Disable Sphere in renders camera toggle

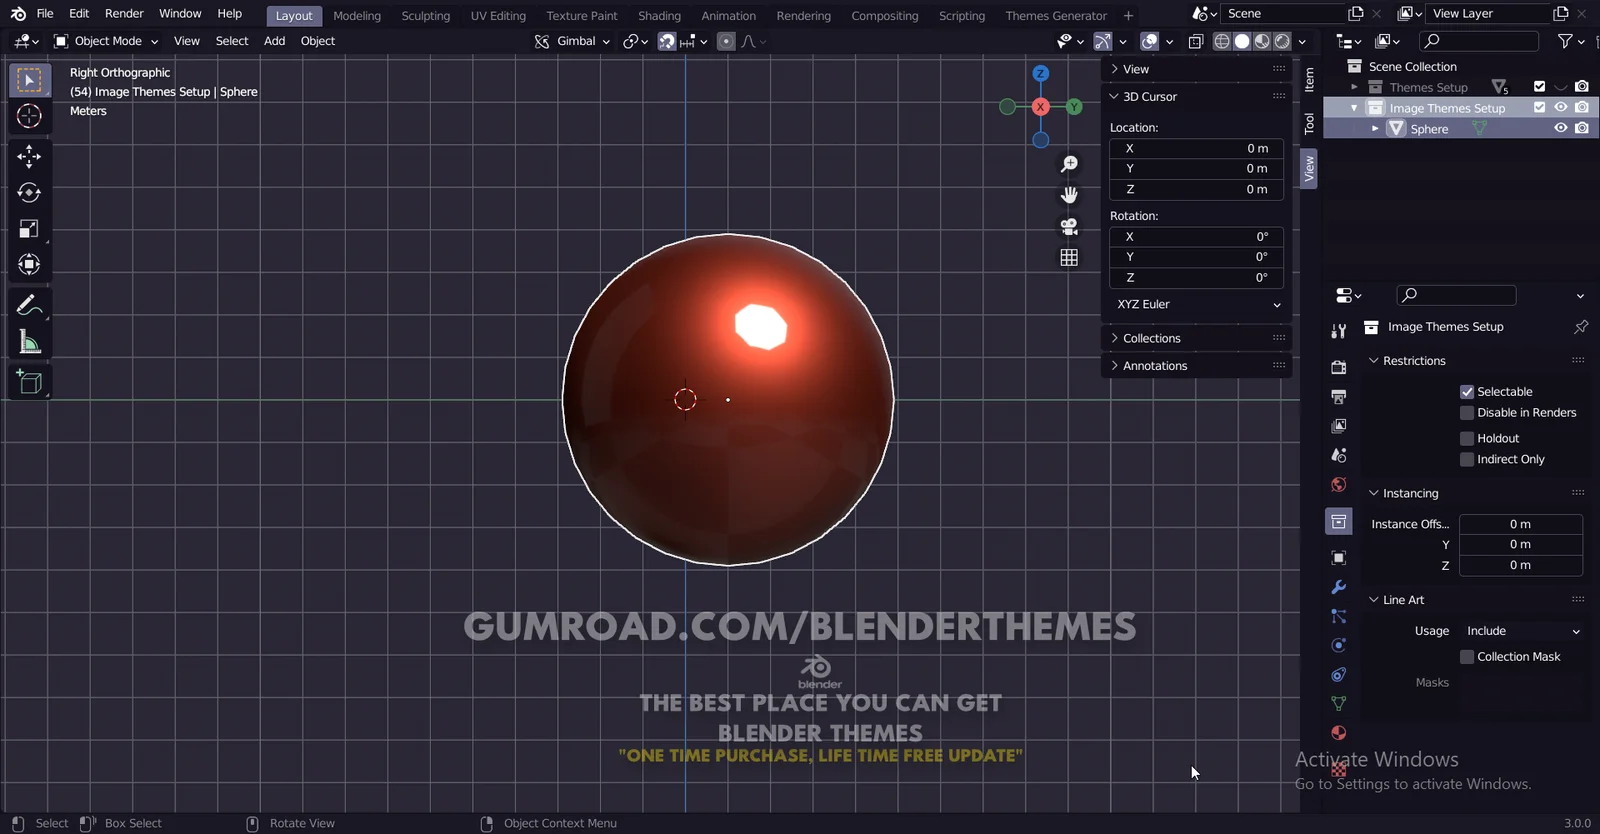pyautogui.click(x=1582, y=129)
